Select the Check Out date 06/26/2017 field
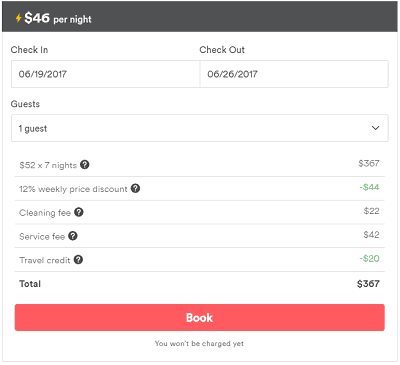The height and width of the screenshot is (365, 400). pyautogui.click(x=294, y=74)
